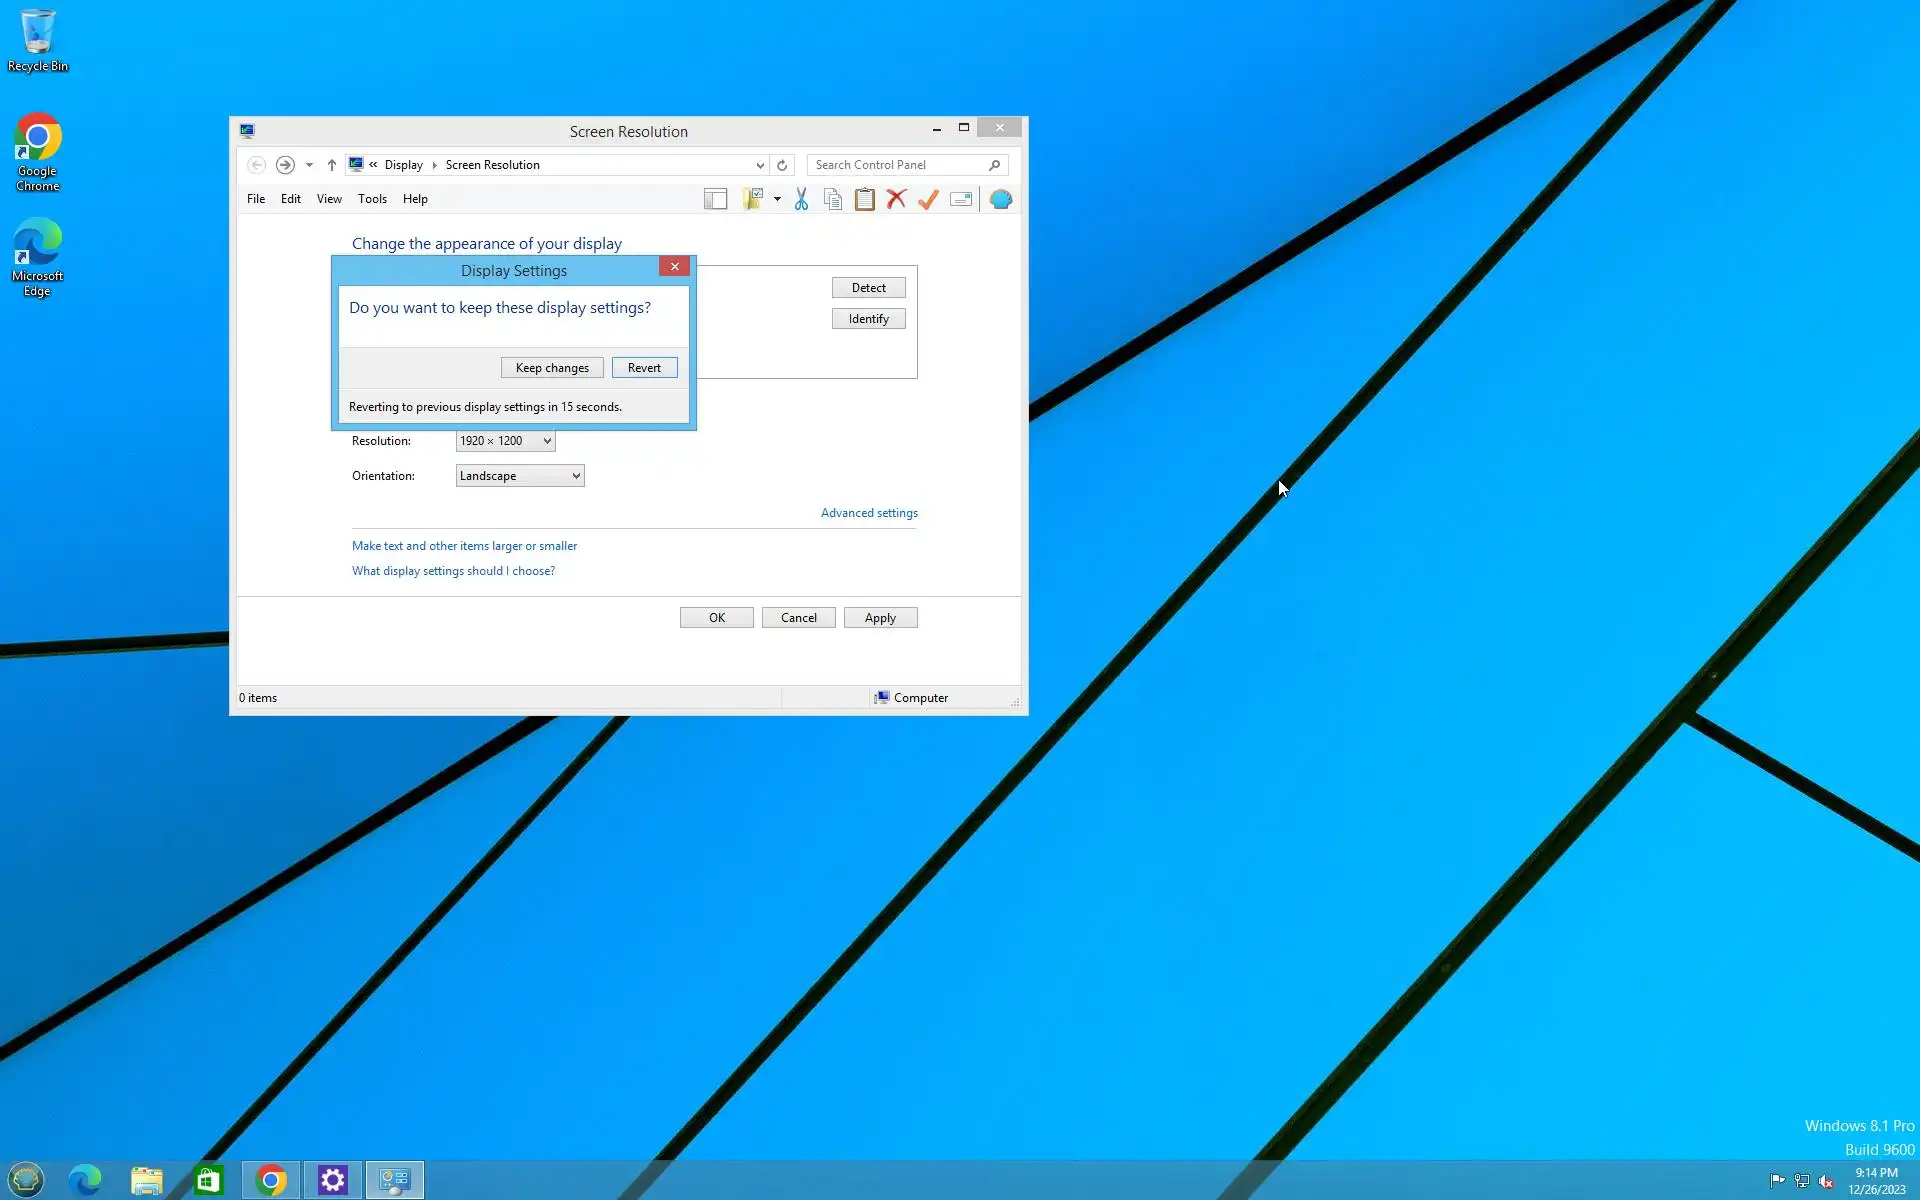Click the refresh icon beside address bar

pyautogui.click(x=782, y=165)
